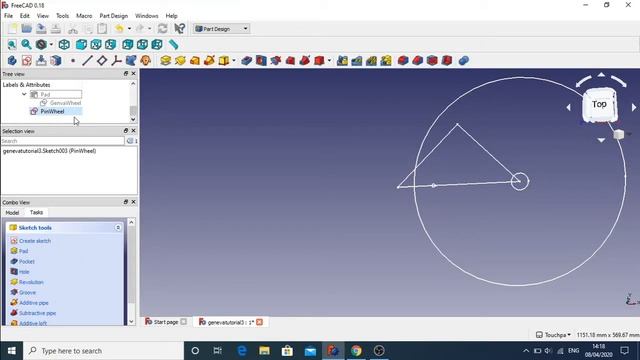Activate the What's This help cursor
Screen dimensions: 640x360
179,29
